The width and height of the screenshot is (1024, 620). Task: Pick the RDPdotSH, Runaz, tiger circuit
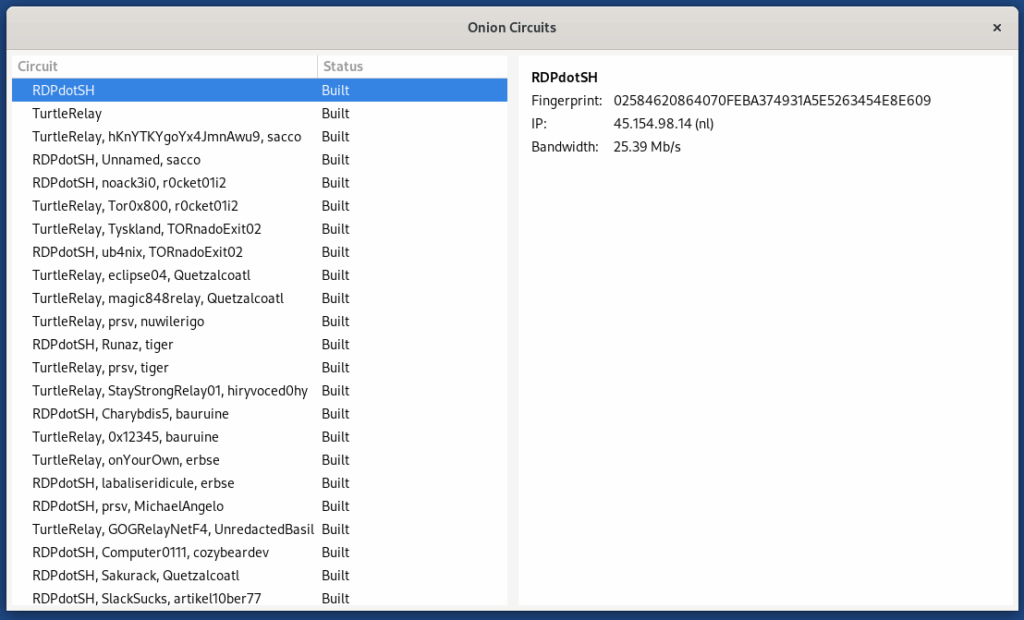pyautogui.click(x=102, y=344)
